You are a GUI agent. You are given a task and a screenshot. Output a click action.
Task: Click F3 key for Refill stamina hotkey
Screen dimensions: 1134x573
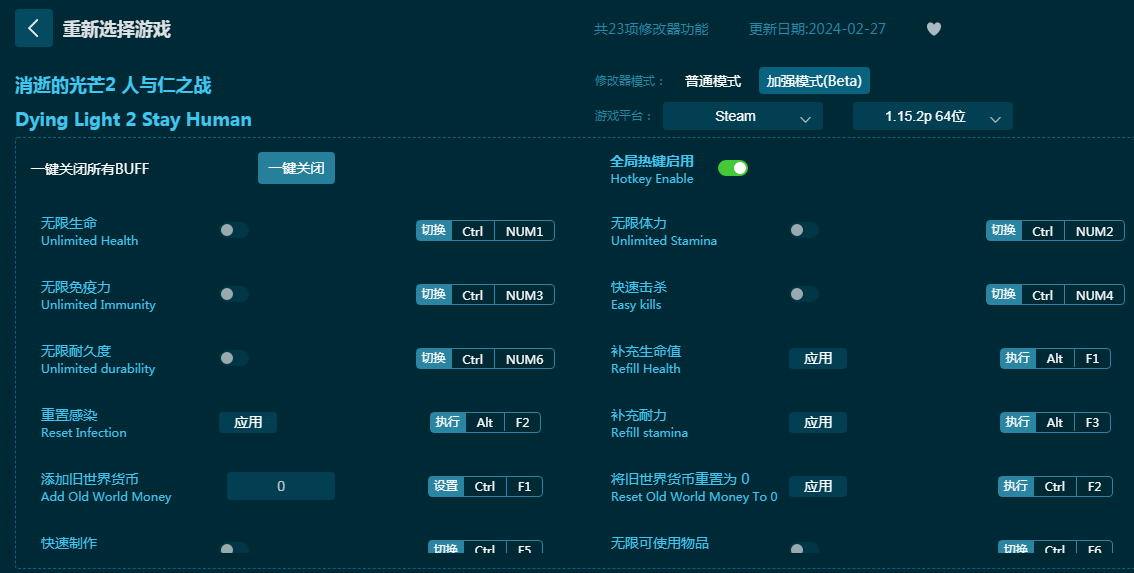1092,423
